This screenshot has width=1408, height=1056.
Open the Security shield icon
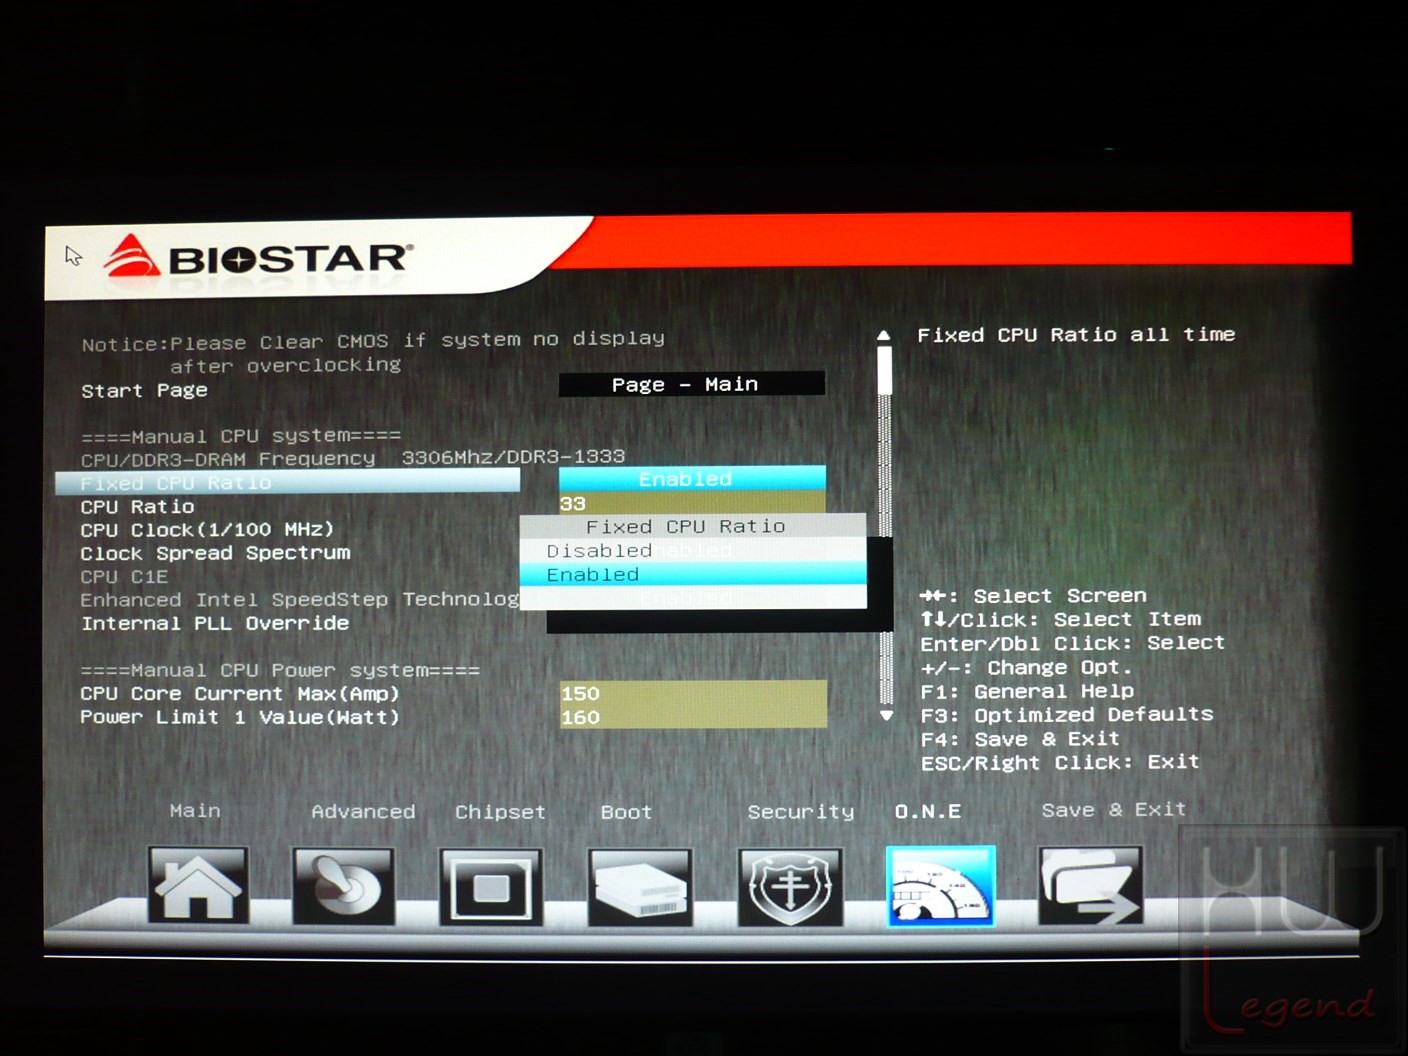[790, 887]
